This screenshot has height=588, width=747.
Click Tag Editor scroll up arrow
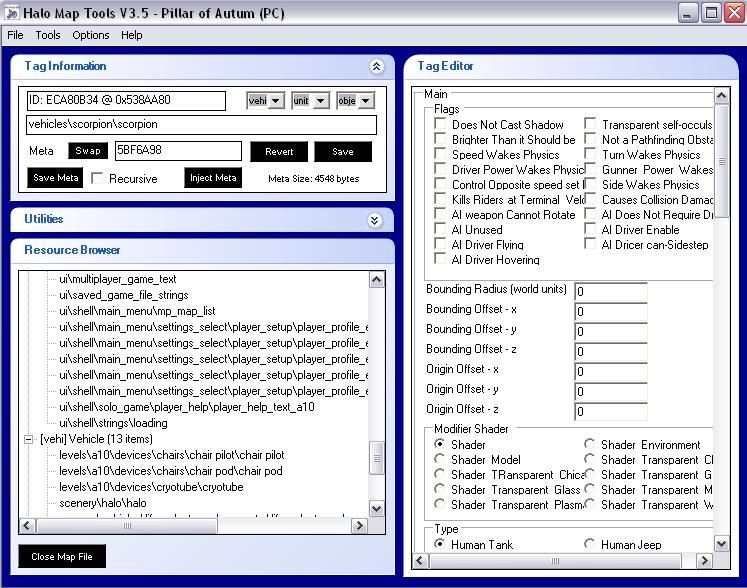[721, 96]
